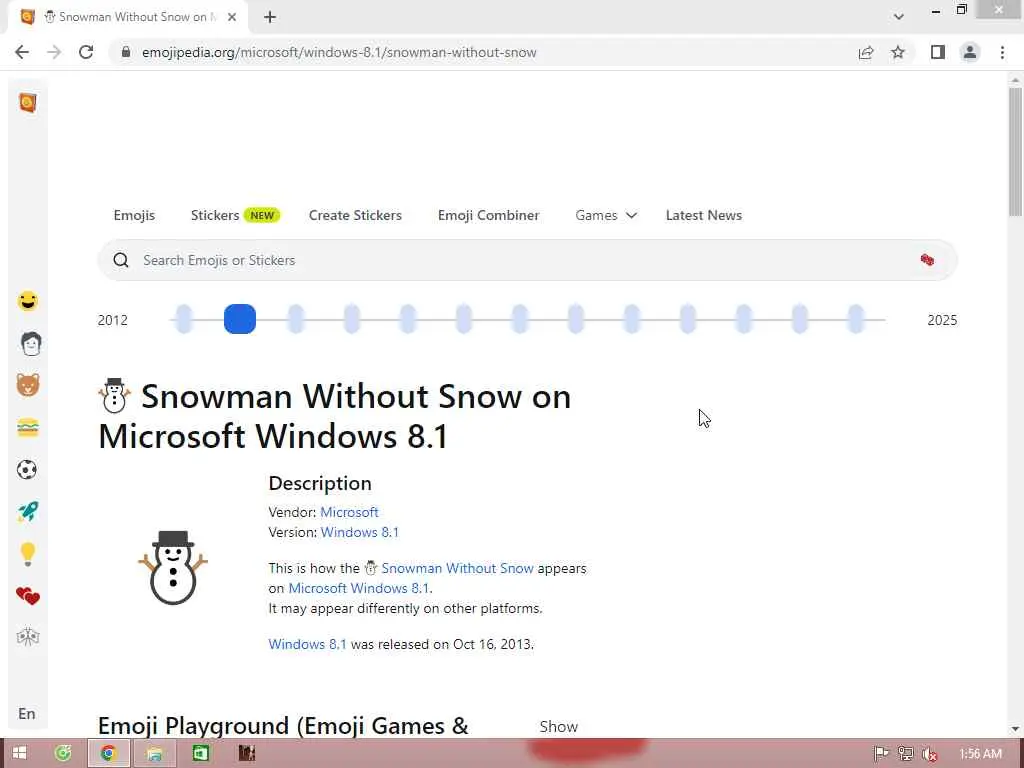Open Animals category bear icon
The height and width of the screenshot is (768, 1024).
coord(27,385)
